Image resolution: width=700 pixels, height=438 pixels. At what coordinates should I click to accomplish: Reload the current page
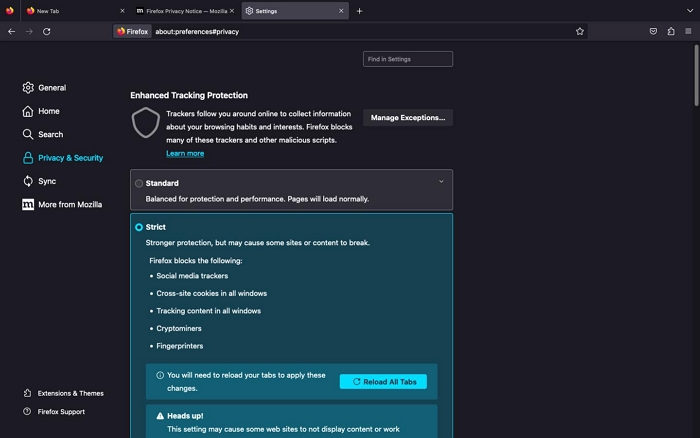pyautogui.click(x=46, y=31)
